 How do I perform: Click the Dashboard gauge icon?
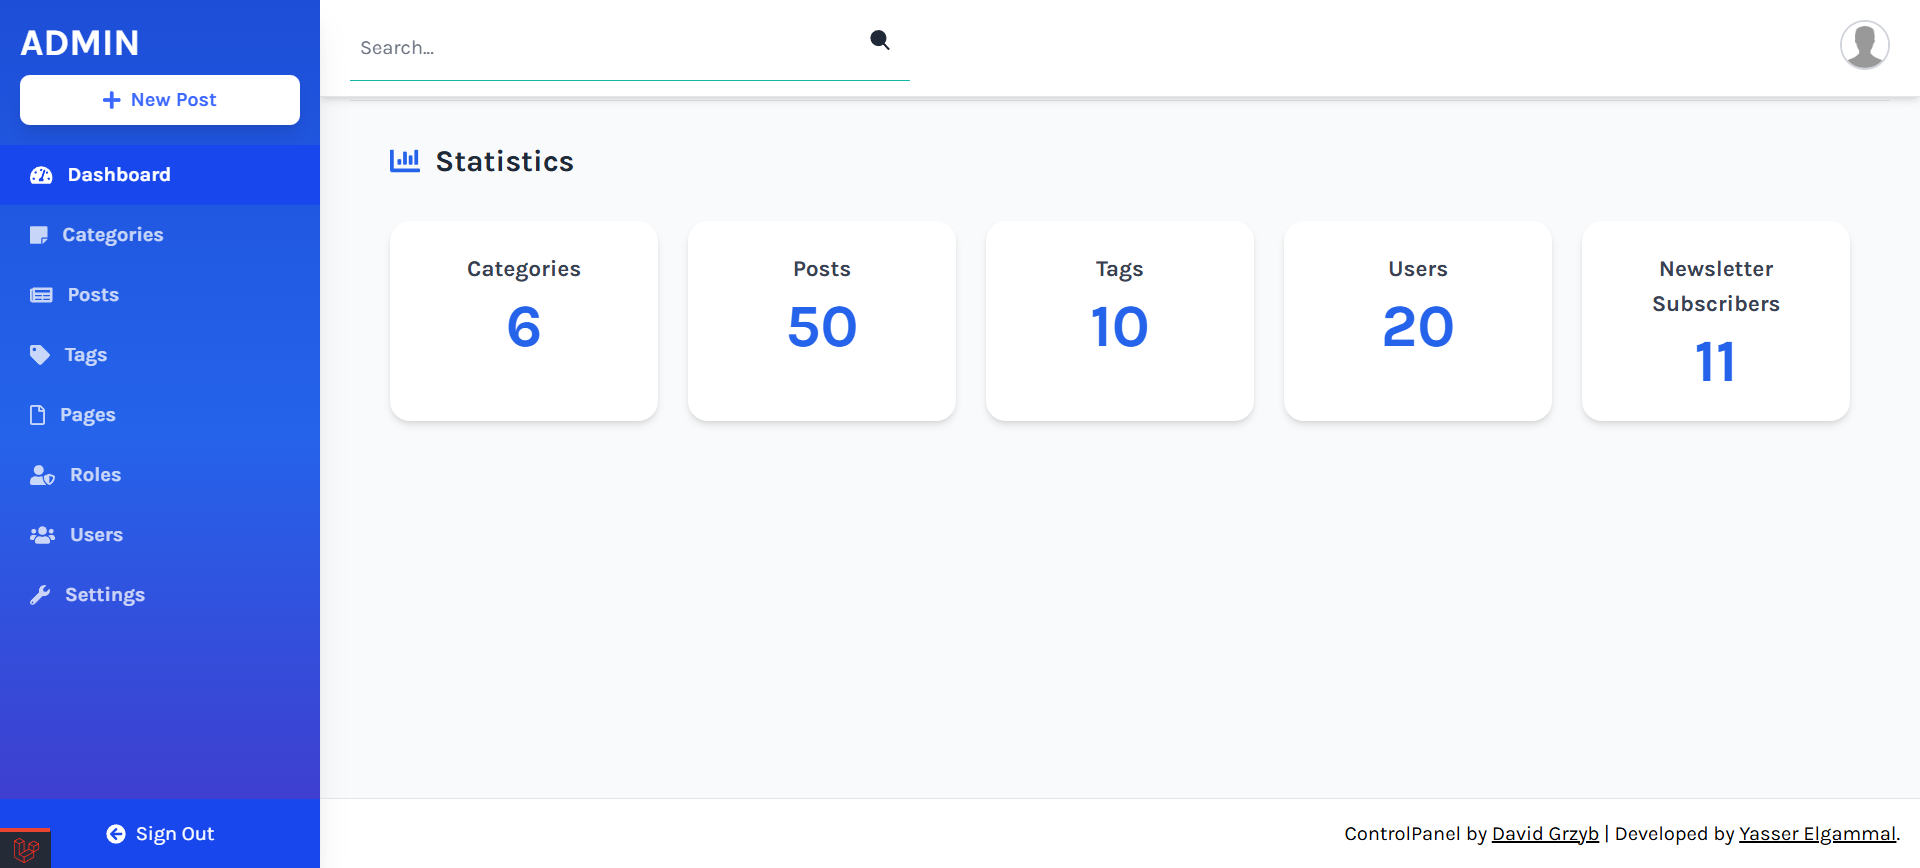coord(41,175)
